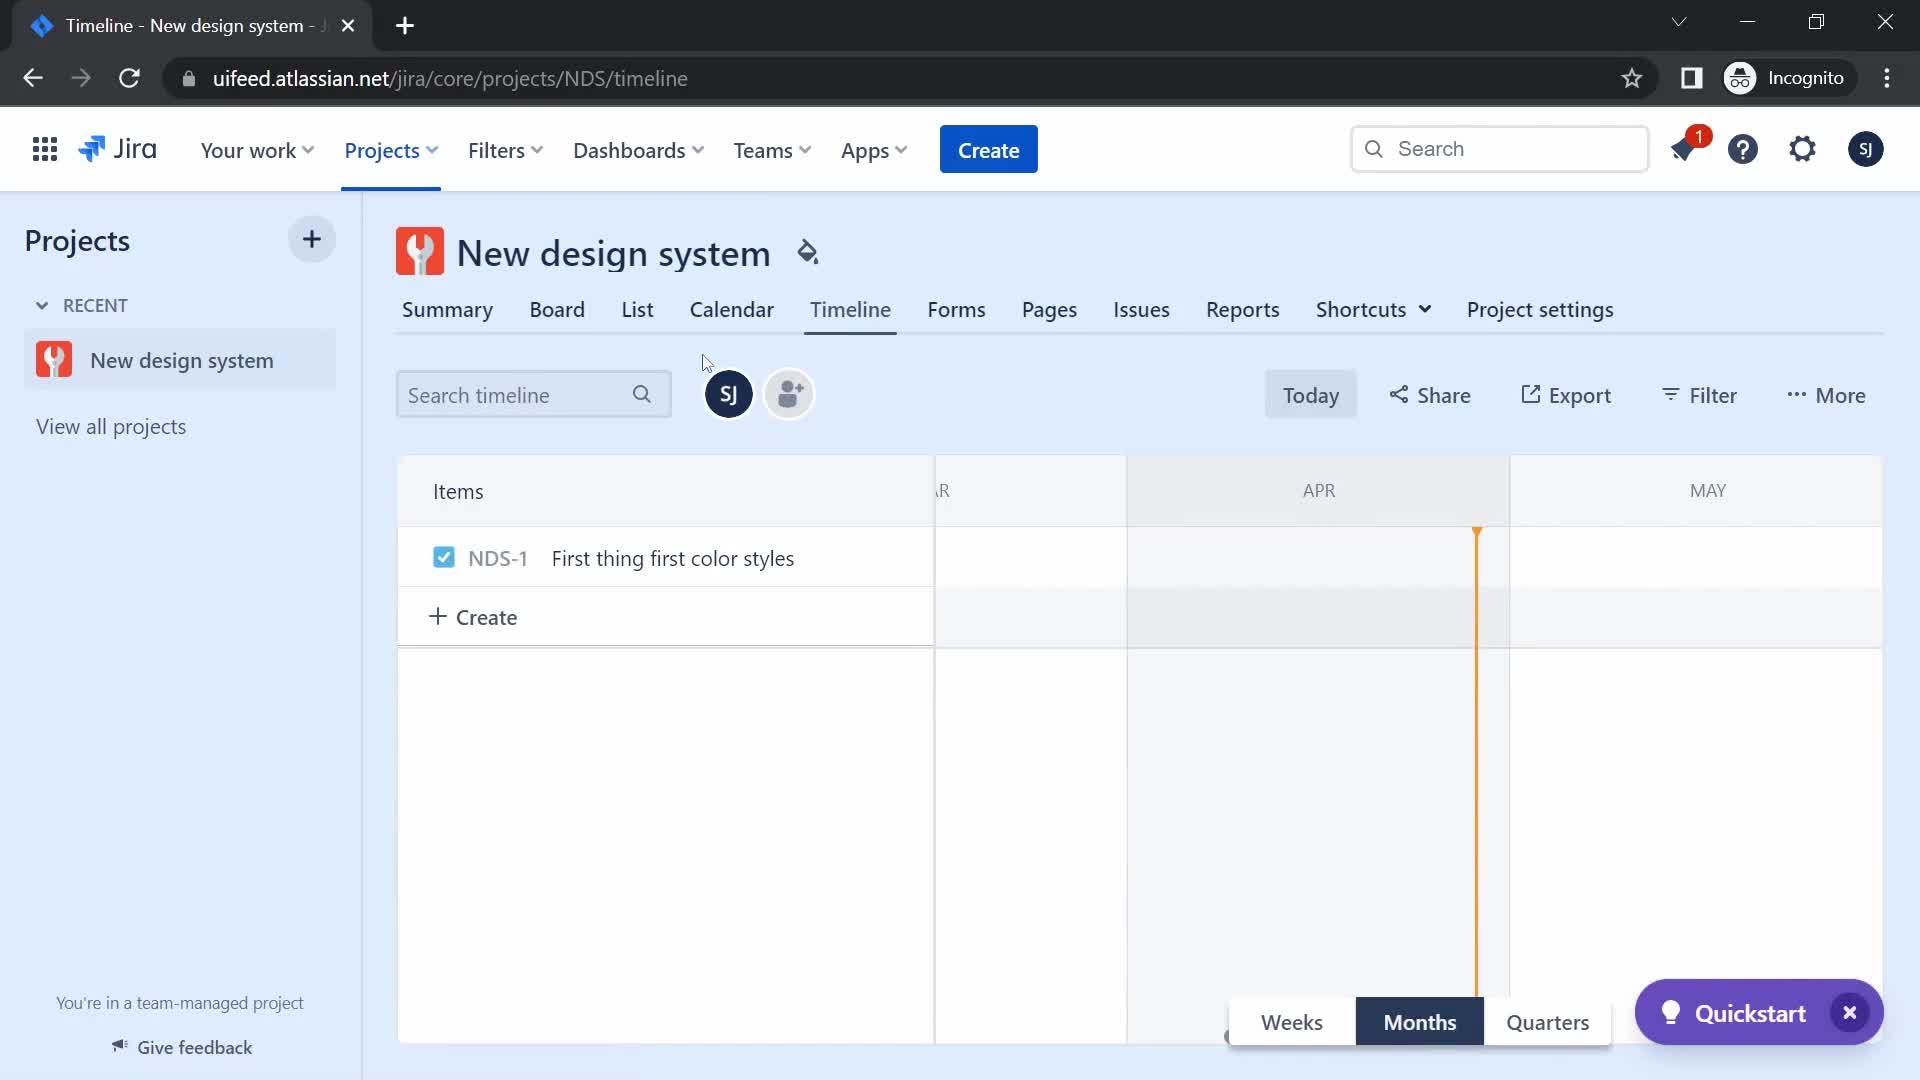Viewport: 1920px width, 1080px height.
Task: Expand the Projects navigation dropdown
Action: pyautogui.click(x=390, y=149)
